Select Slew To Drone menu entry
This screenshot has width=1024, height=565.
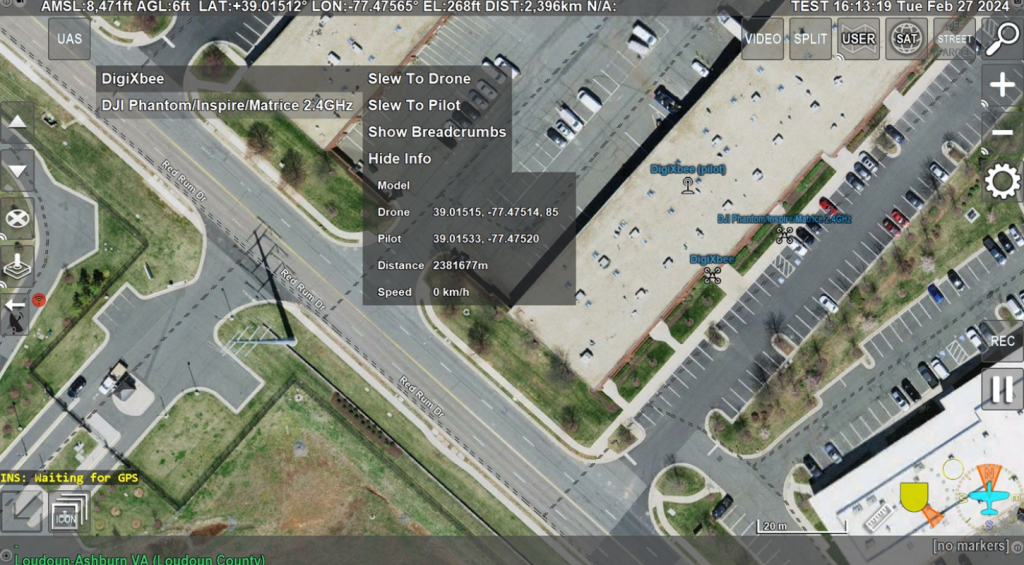pos(419,78)
